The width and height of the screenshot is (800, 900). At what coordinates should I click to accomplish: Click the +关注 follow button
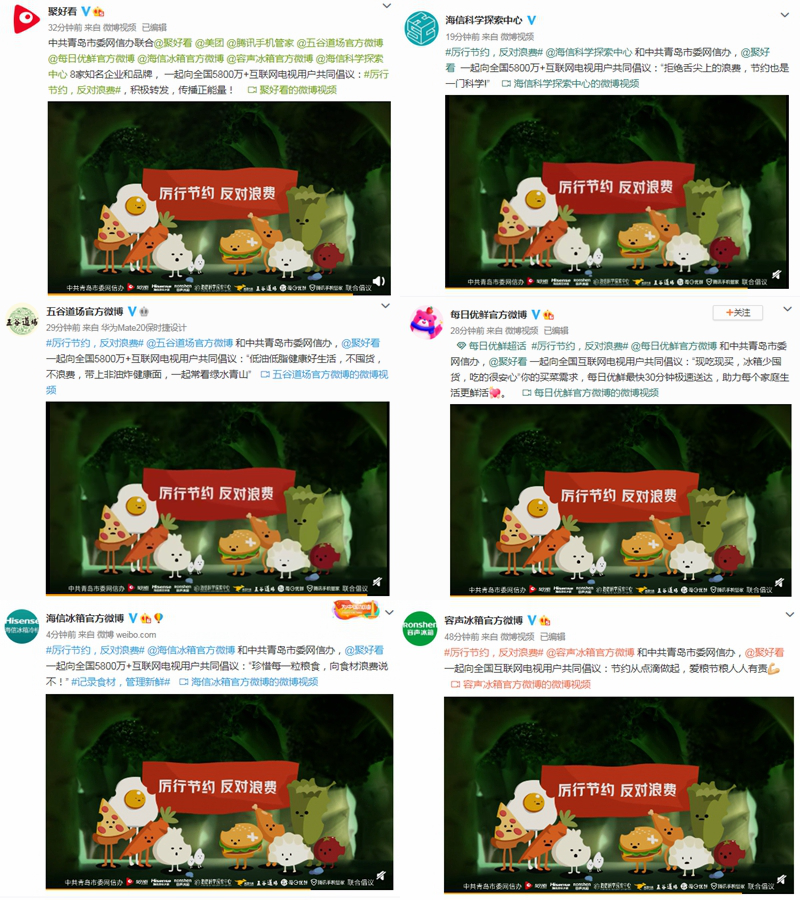[738, 312]
